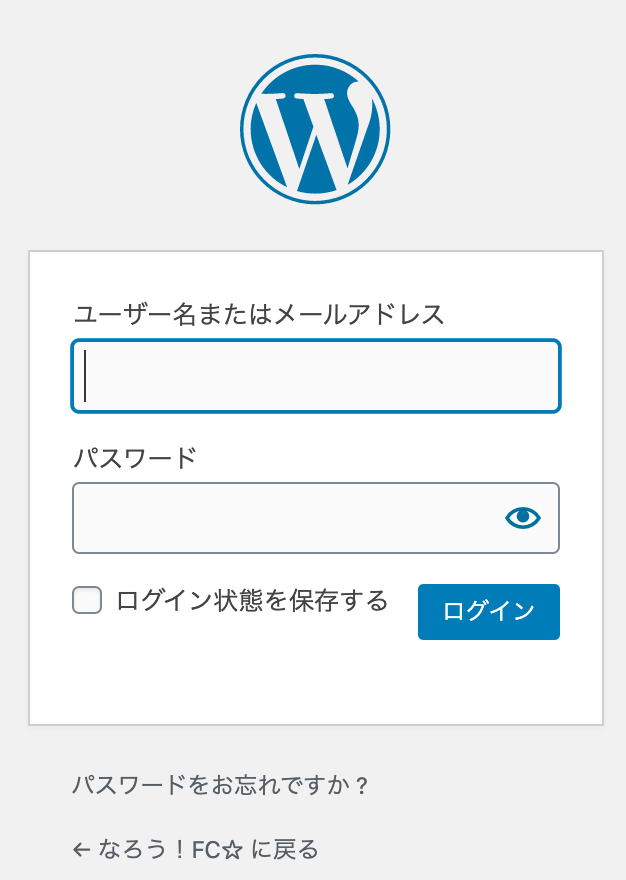
Task: Click the ユーザー名またはメールアドレス label
Action: coord(259,314)
